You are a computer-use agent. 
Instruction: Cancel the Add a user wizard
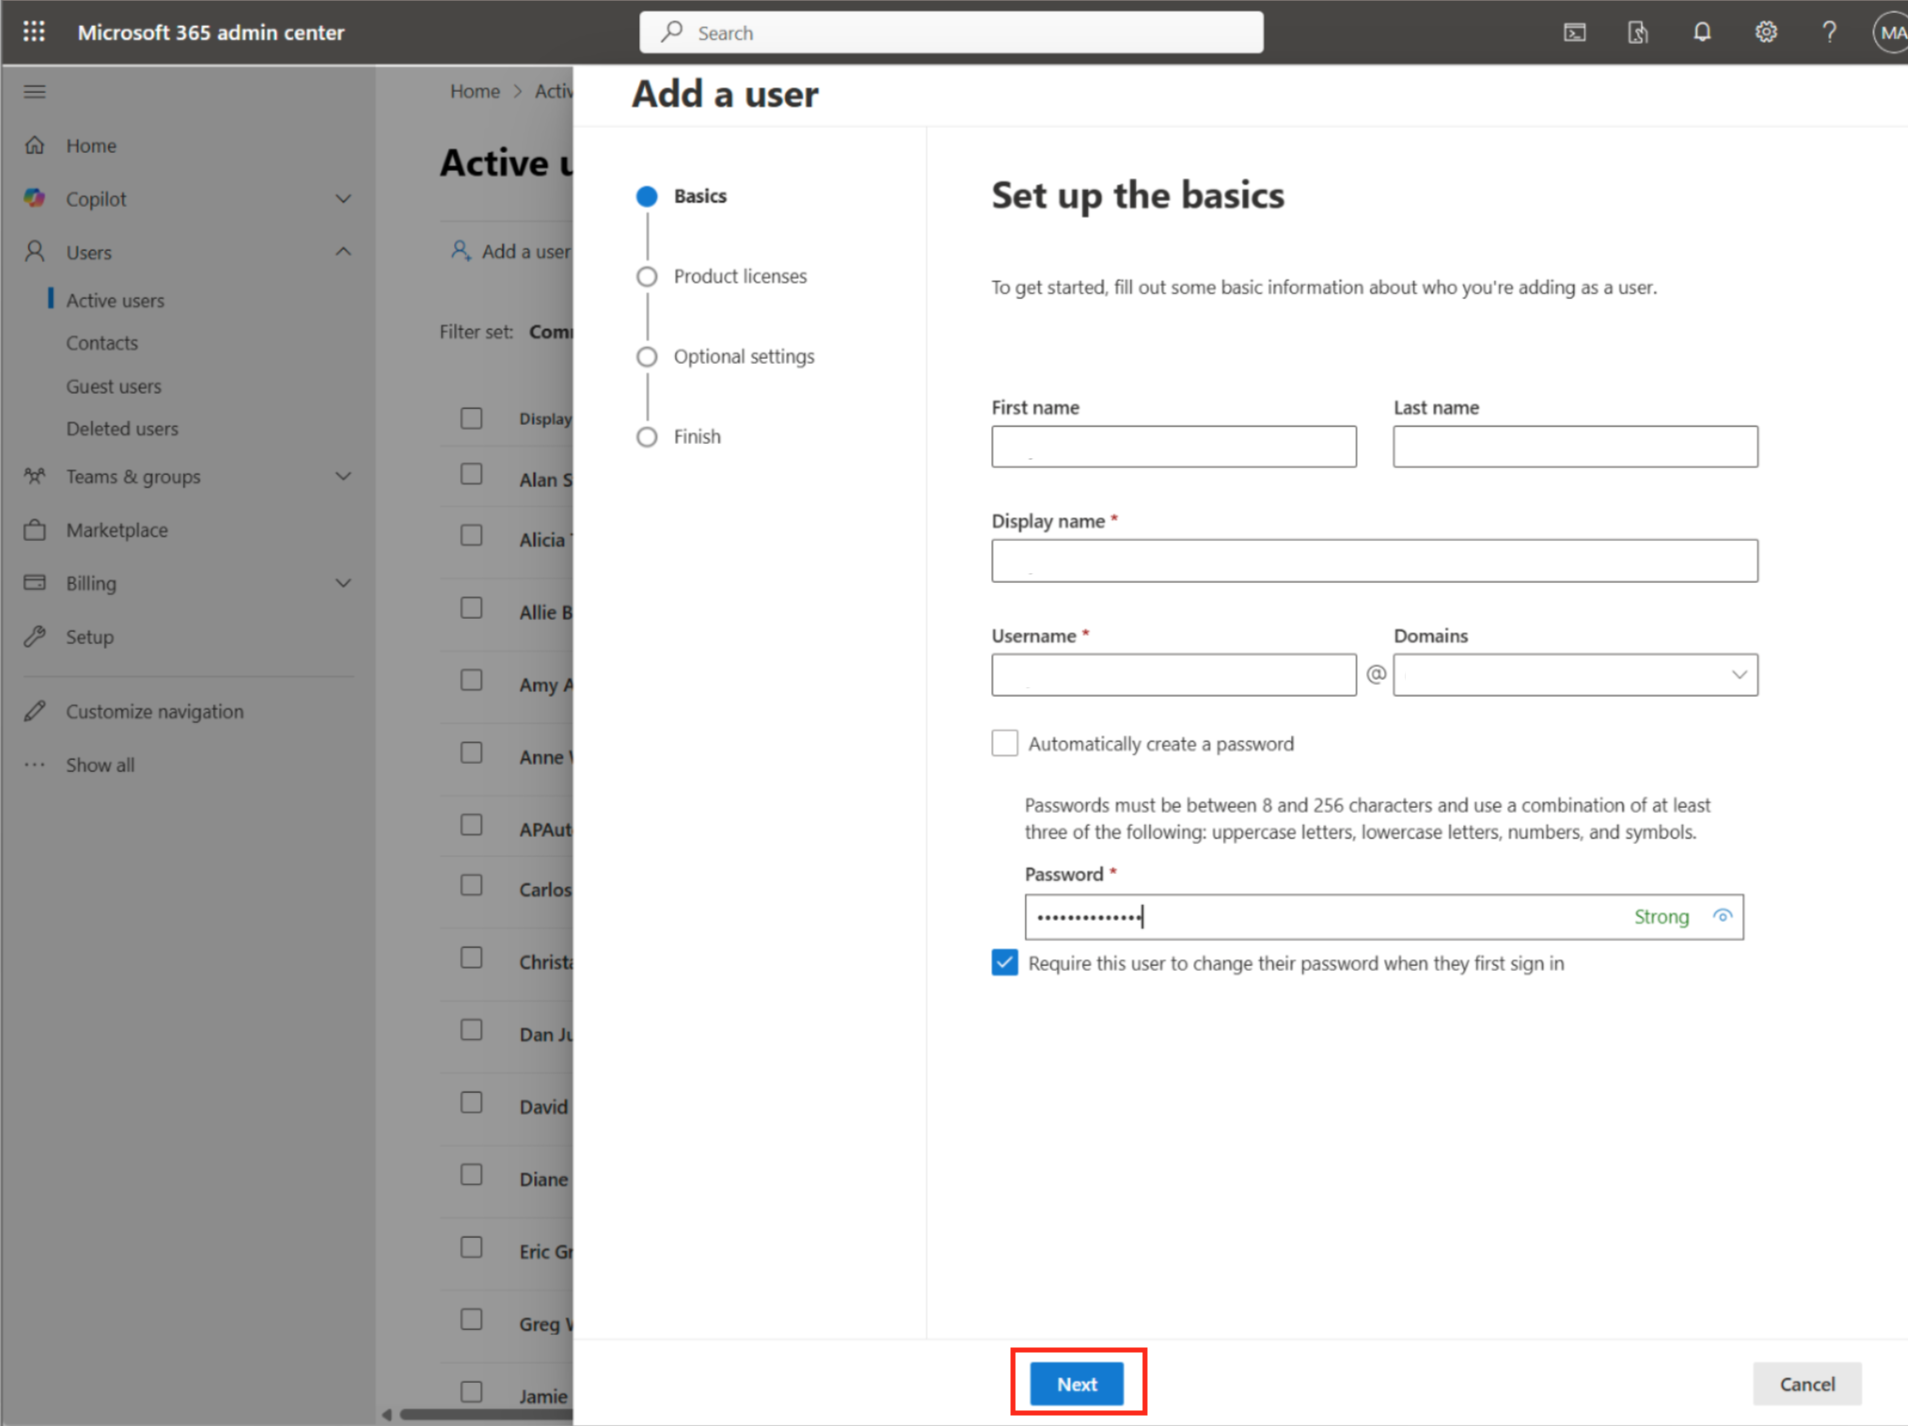[x=1806, y=1383]
